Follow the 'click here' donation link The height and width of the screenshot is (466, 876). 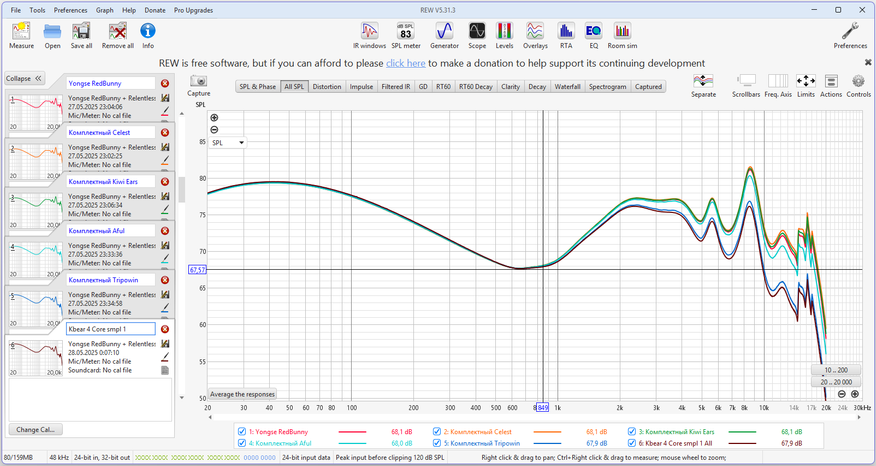coord(406,62)
